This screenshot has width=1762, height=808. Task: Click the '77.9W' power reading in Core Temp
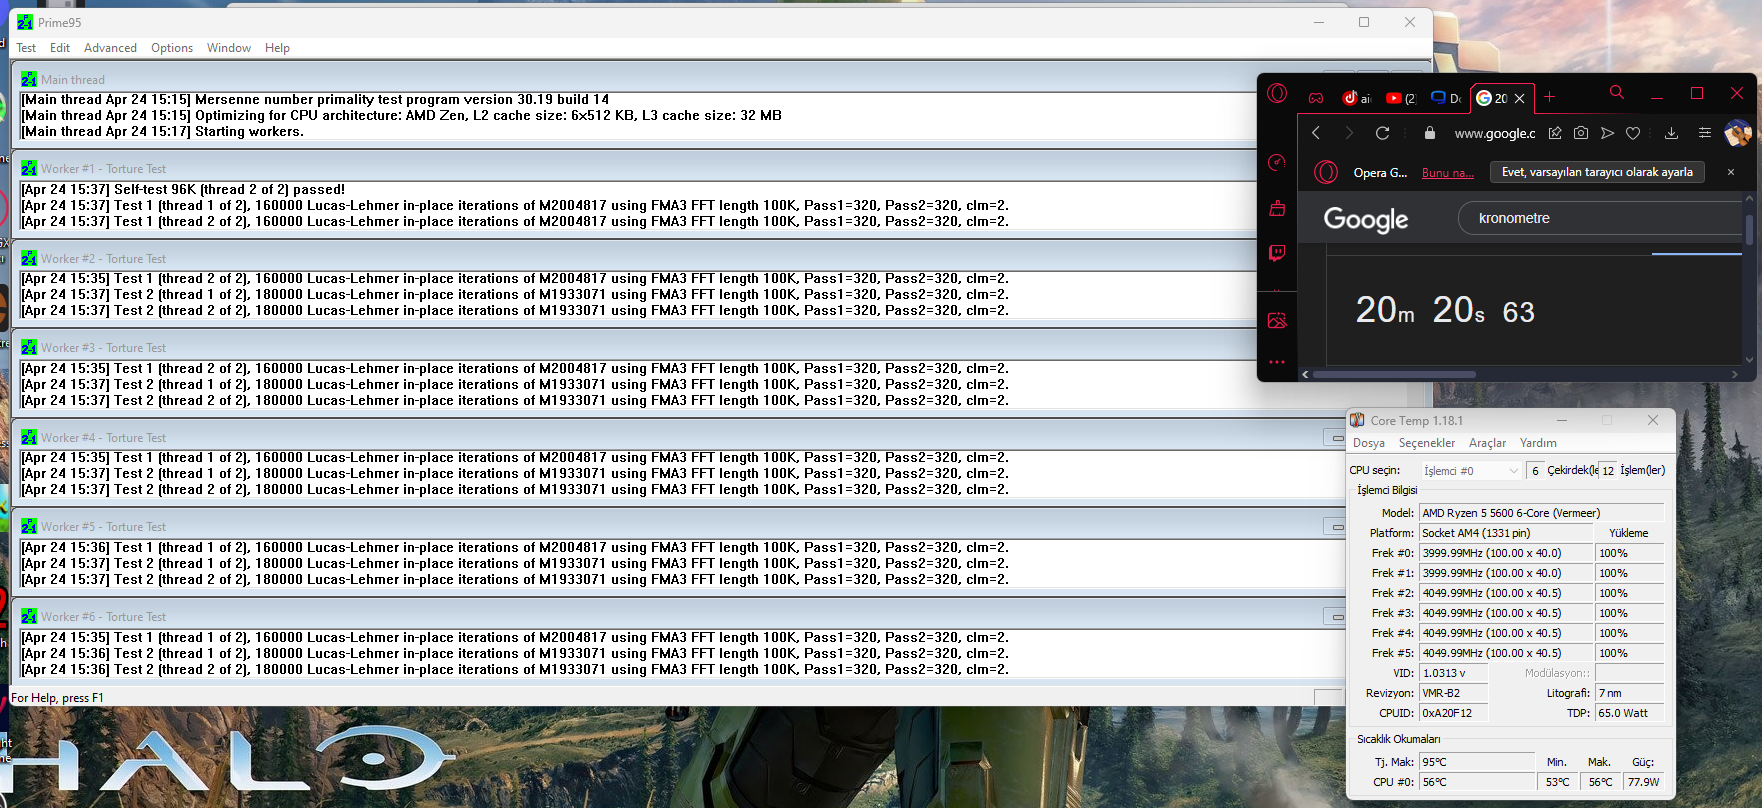tap(1644, 782)
